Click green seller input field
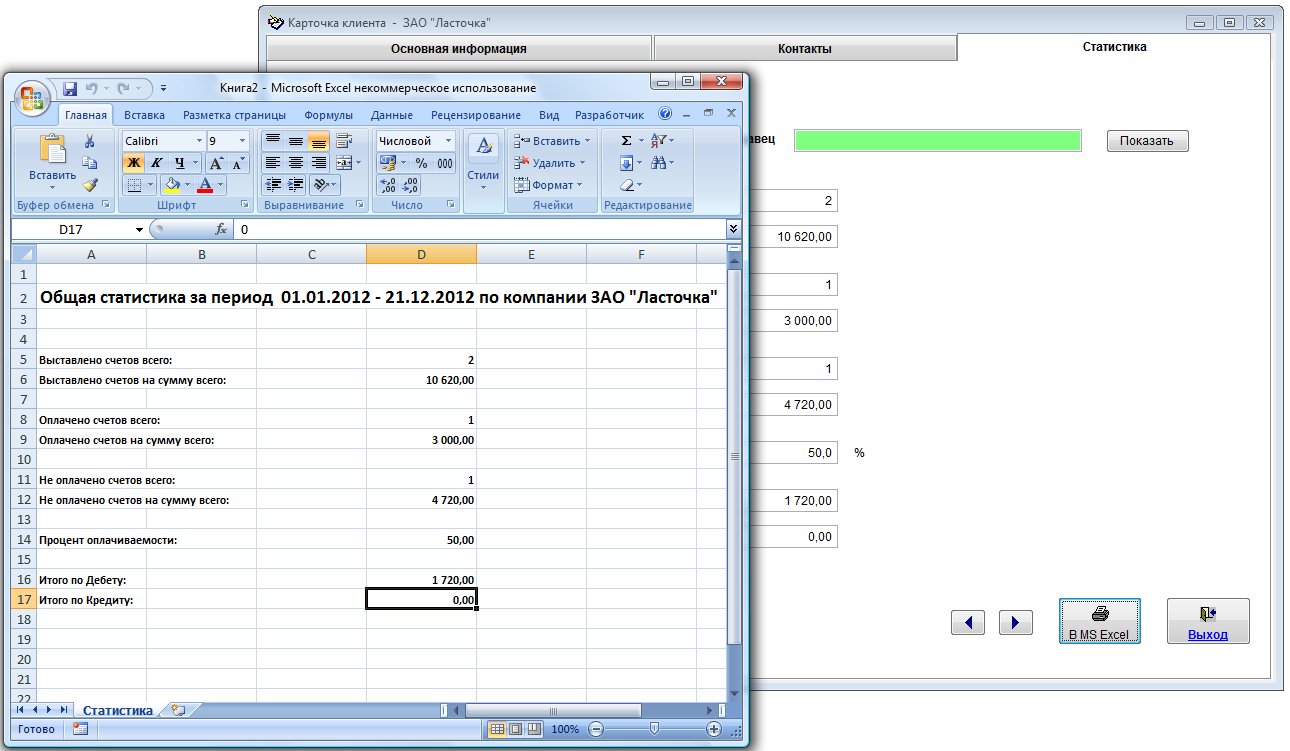This screenshot has height=751, width=1290. click(x=938, y=141)
